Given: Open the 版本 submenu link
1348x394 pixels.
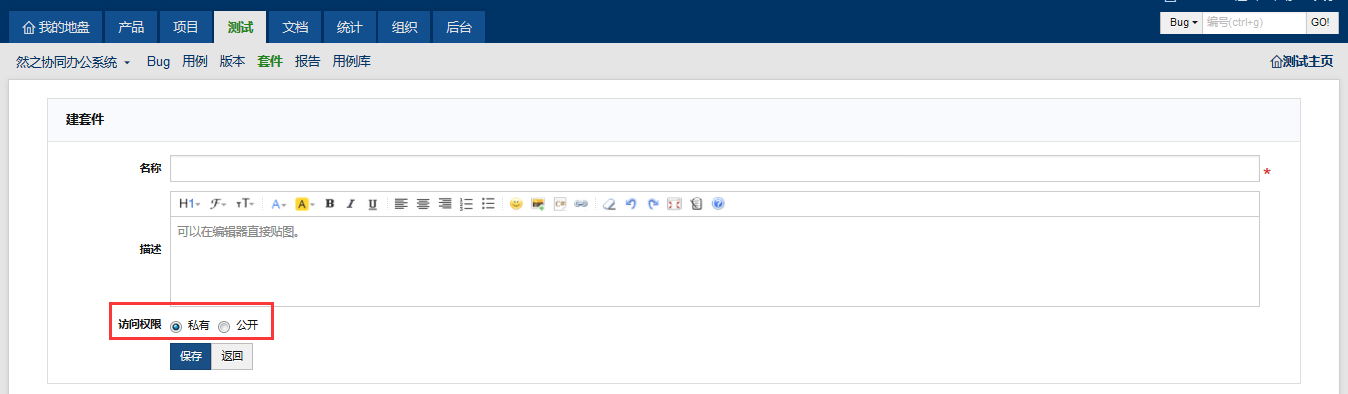Looking at the screenshot, I should pos(232,62).
